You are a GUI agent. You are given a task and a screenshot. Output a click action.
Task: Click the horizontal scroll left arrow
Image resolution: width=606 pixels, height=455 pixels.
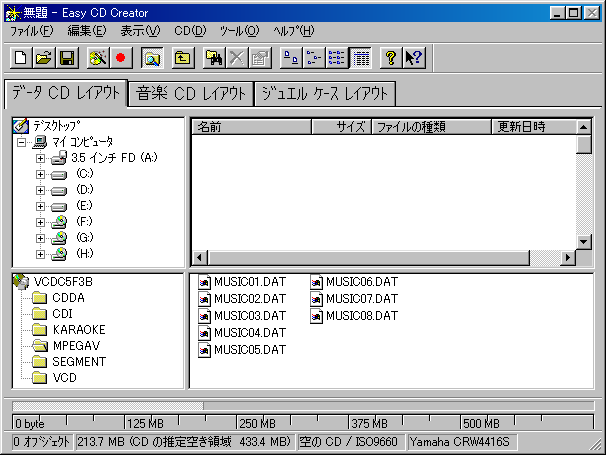pos(199,257)
